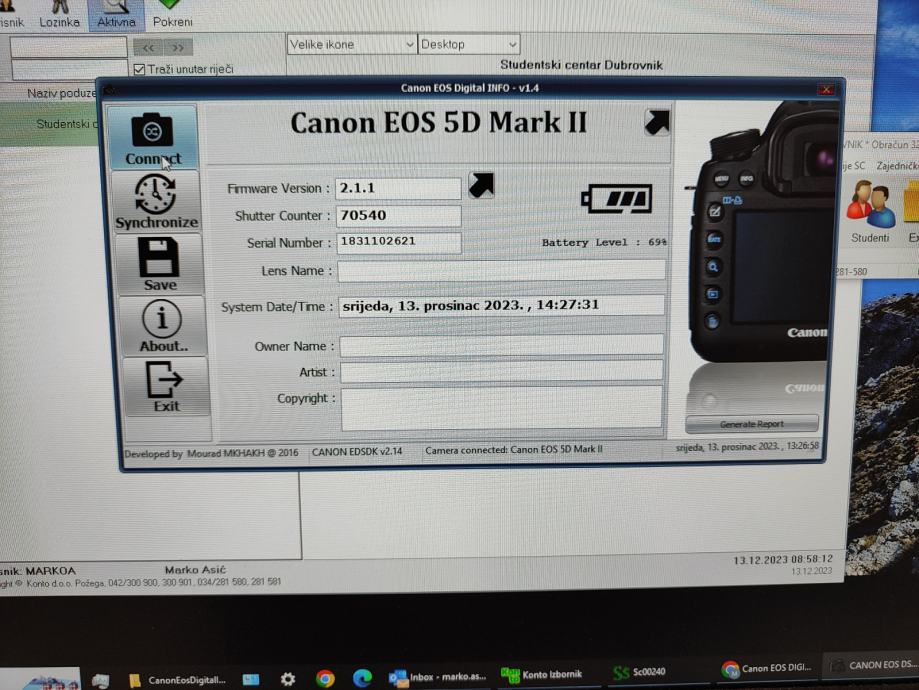This screenshot has width=919, height=690.
Task: Click the Pokreni toolbar icon
Action: (x=172, y=15)
